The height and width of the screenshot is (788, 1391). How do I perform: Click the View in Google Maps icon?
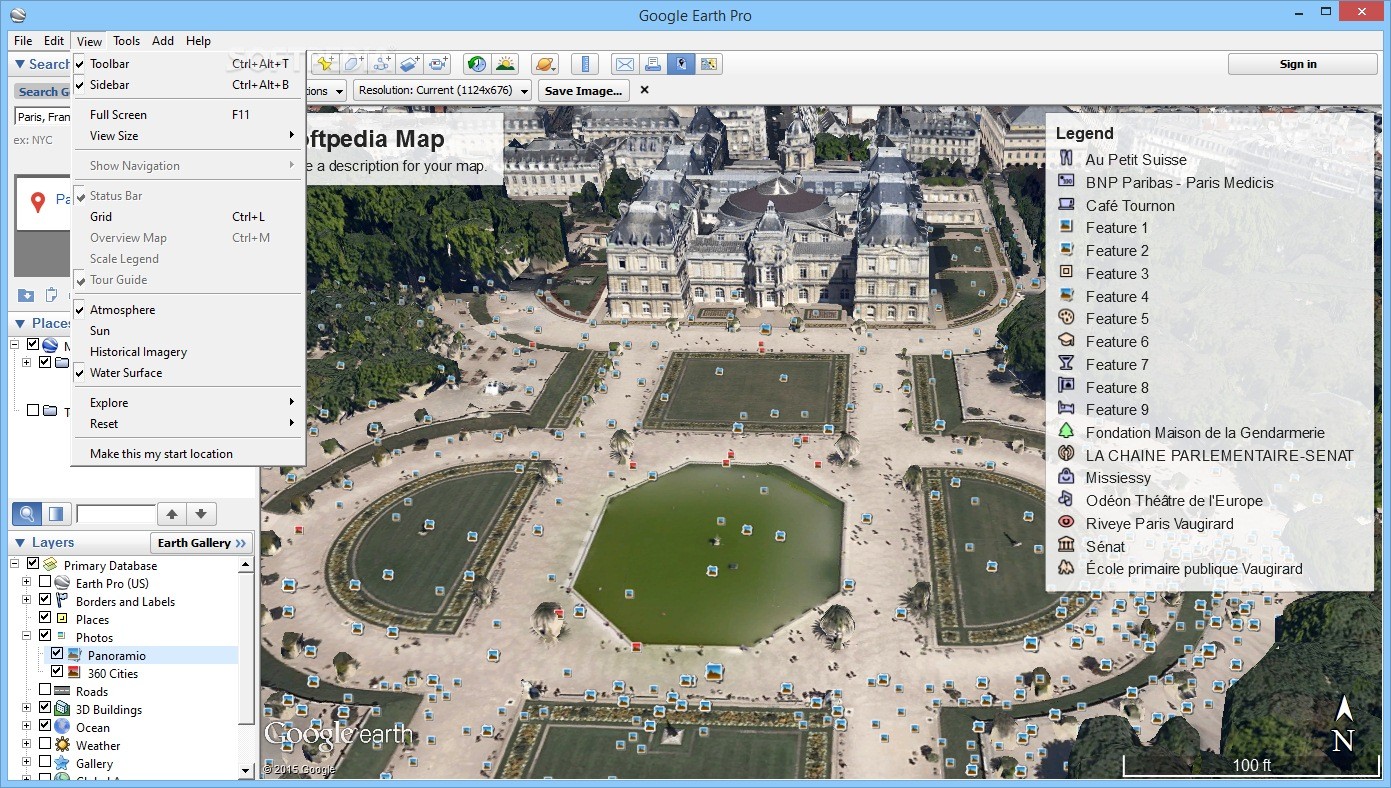pos(709,64)
